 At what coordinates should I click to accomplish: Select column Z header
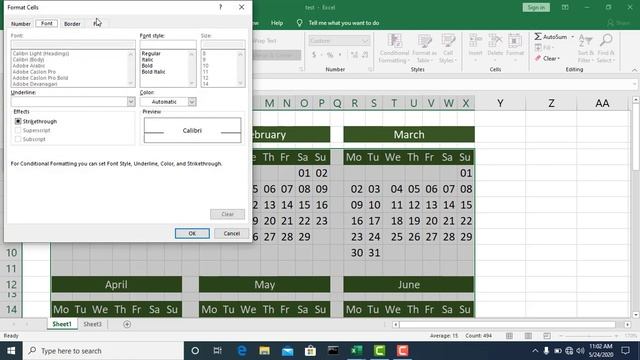(x=551, y=103)
